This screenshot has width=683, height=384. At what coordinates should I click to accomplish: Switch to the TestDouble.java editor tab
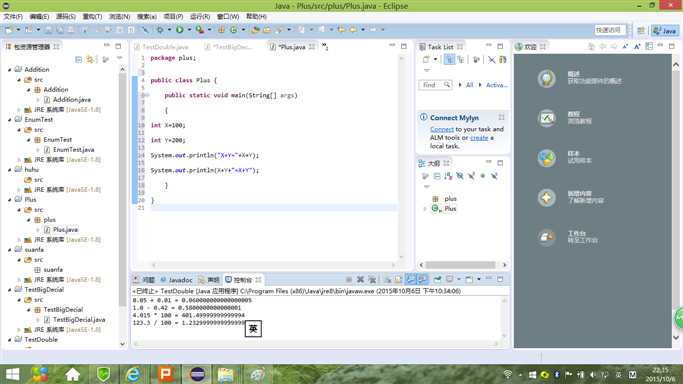165,47
